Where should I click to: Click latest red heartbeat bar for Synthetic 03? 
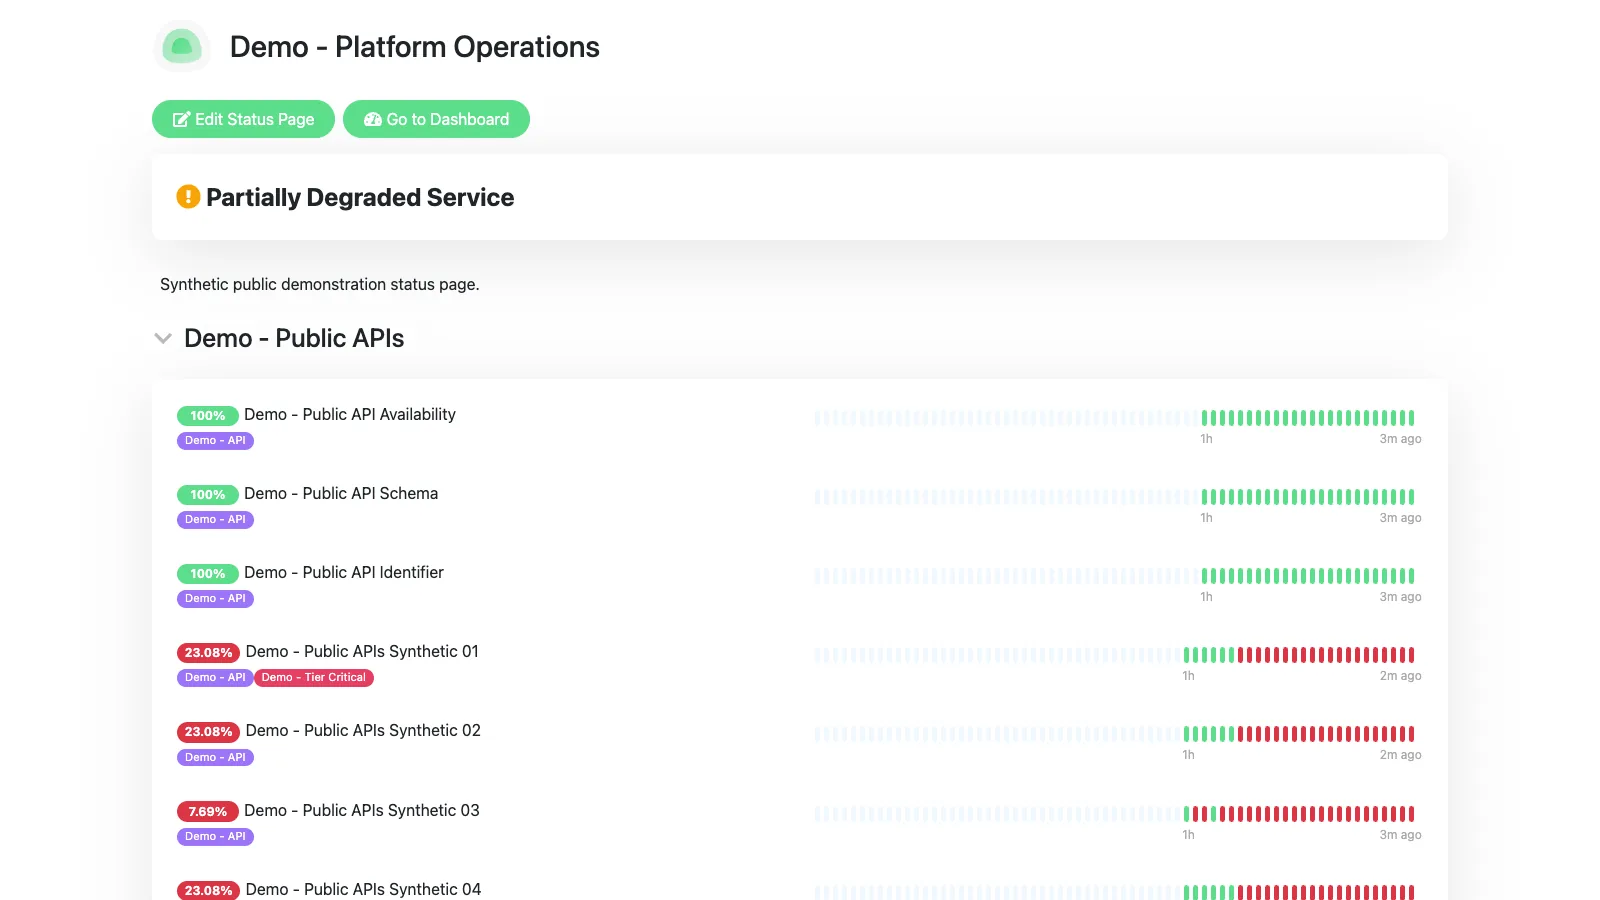point(1411,814)
